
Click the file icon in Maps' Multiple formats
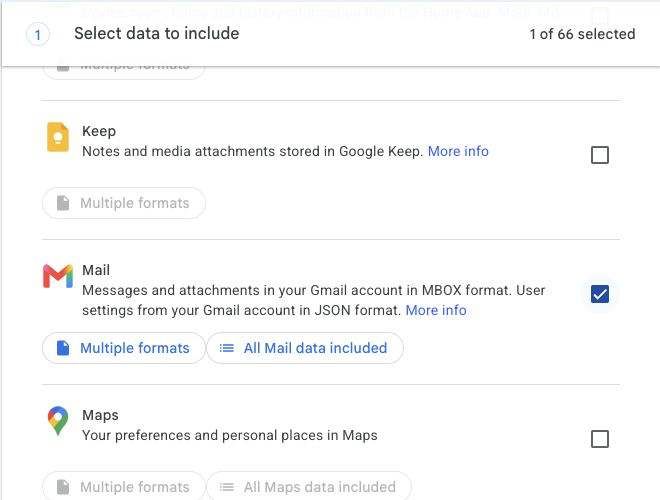click(x=63, y=487)
